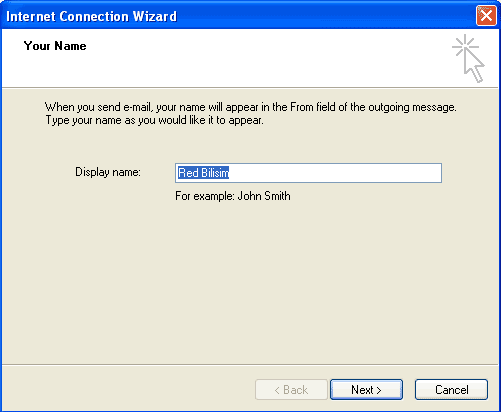This screenshot has height=412, width=501.
Task: Click the grayed-out Back button
Action: [291, 389]
